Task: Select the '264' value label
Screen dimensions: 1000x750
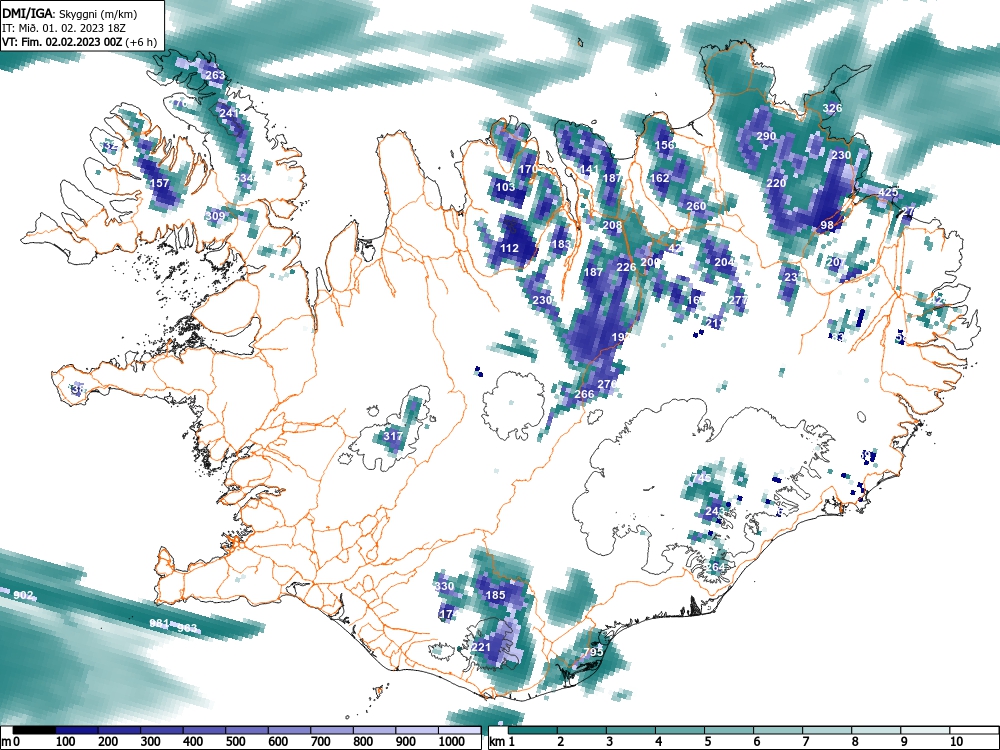Action: tap(715, 567)
